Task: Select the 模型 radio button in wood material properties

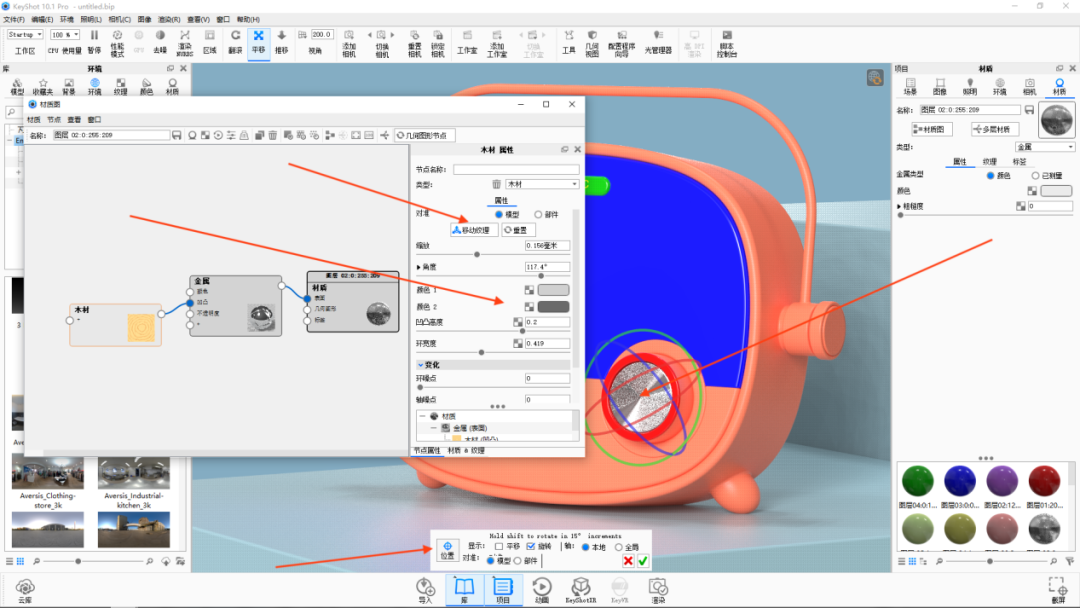Action: point(501,215)
